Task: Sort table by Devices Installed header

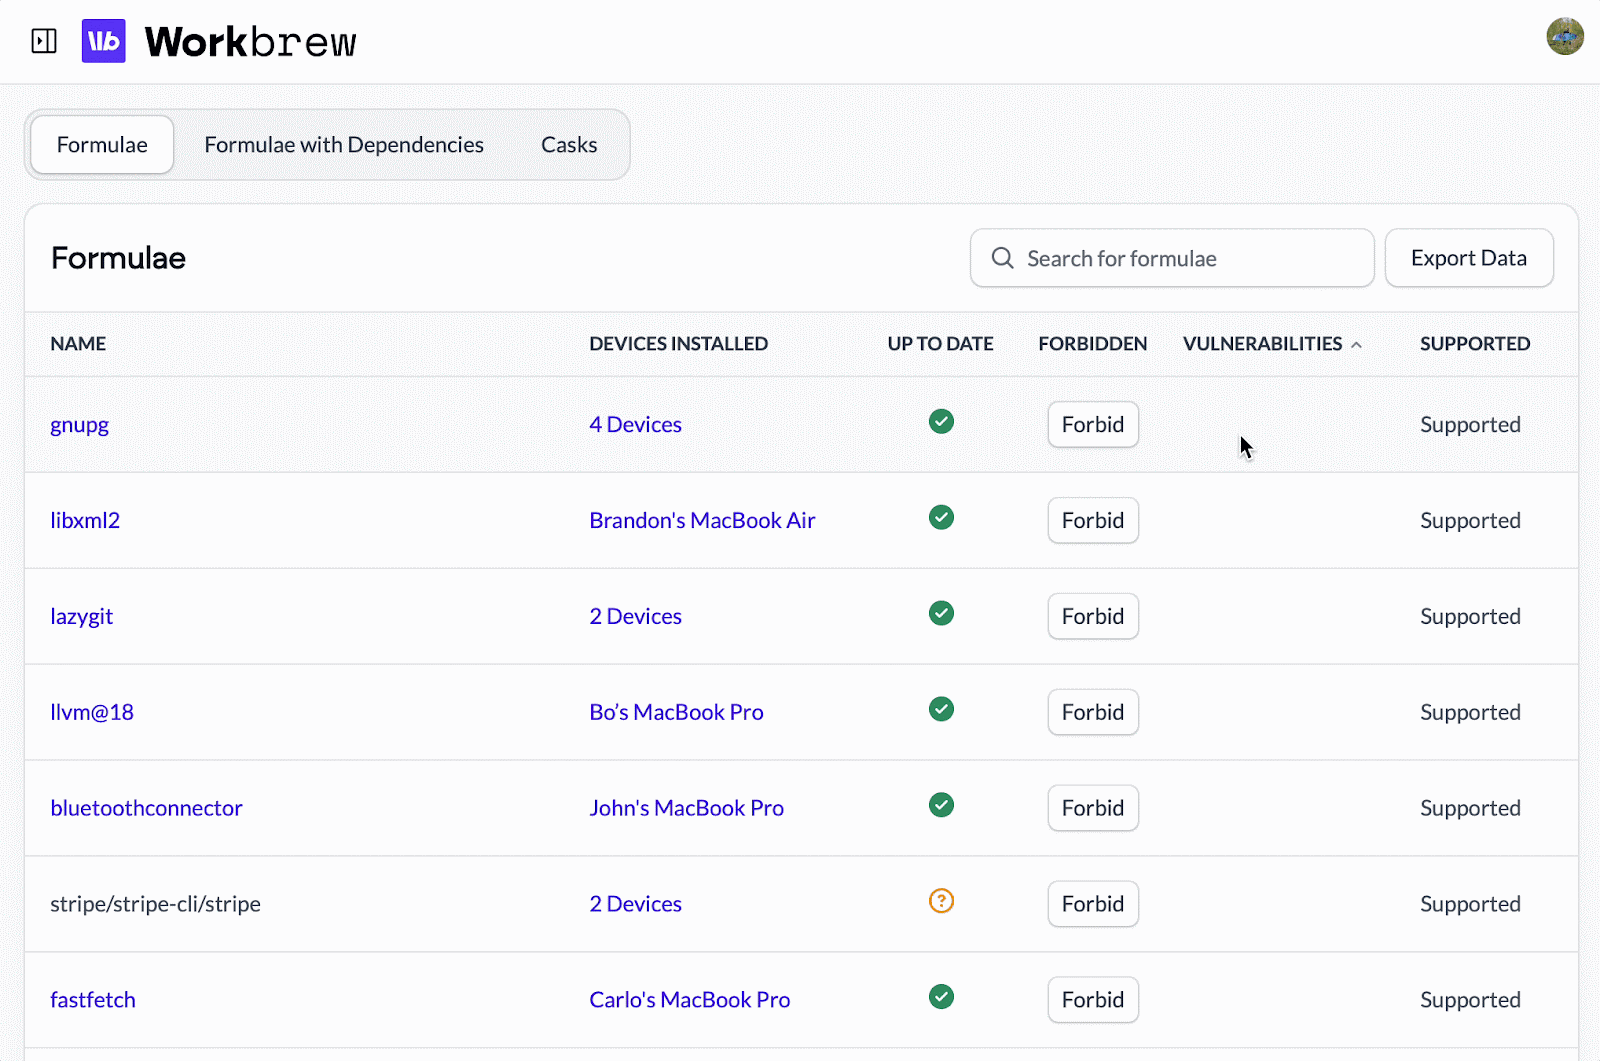Action: click(678, 344)
